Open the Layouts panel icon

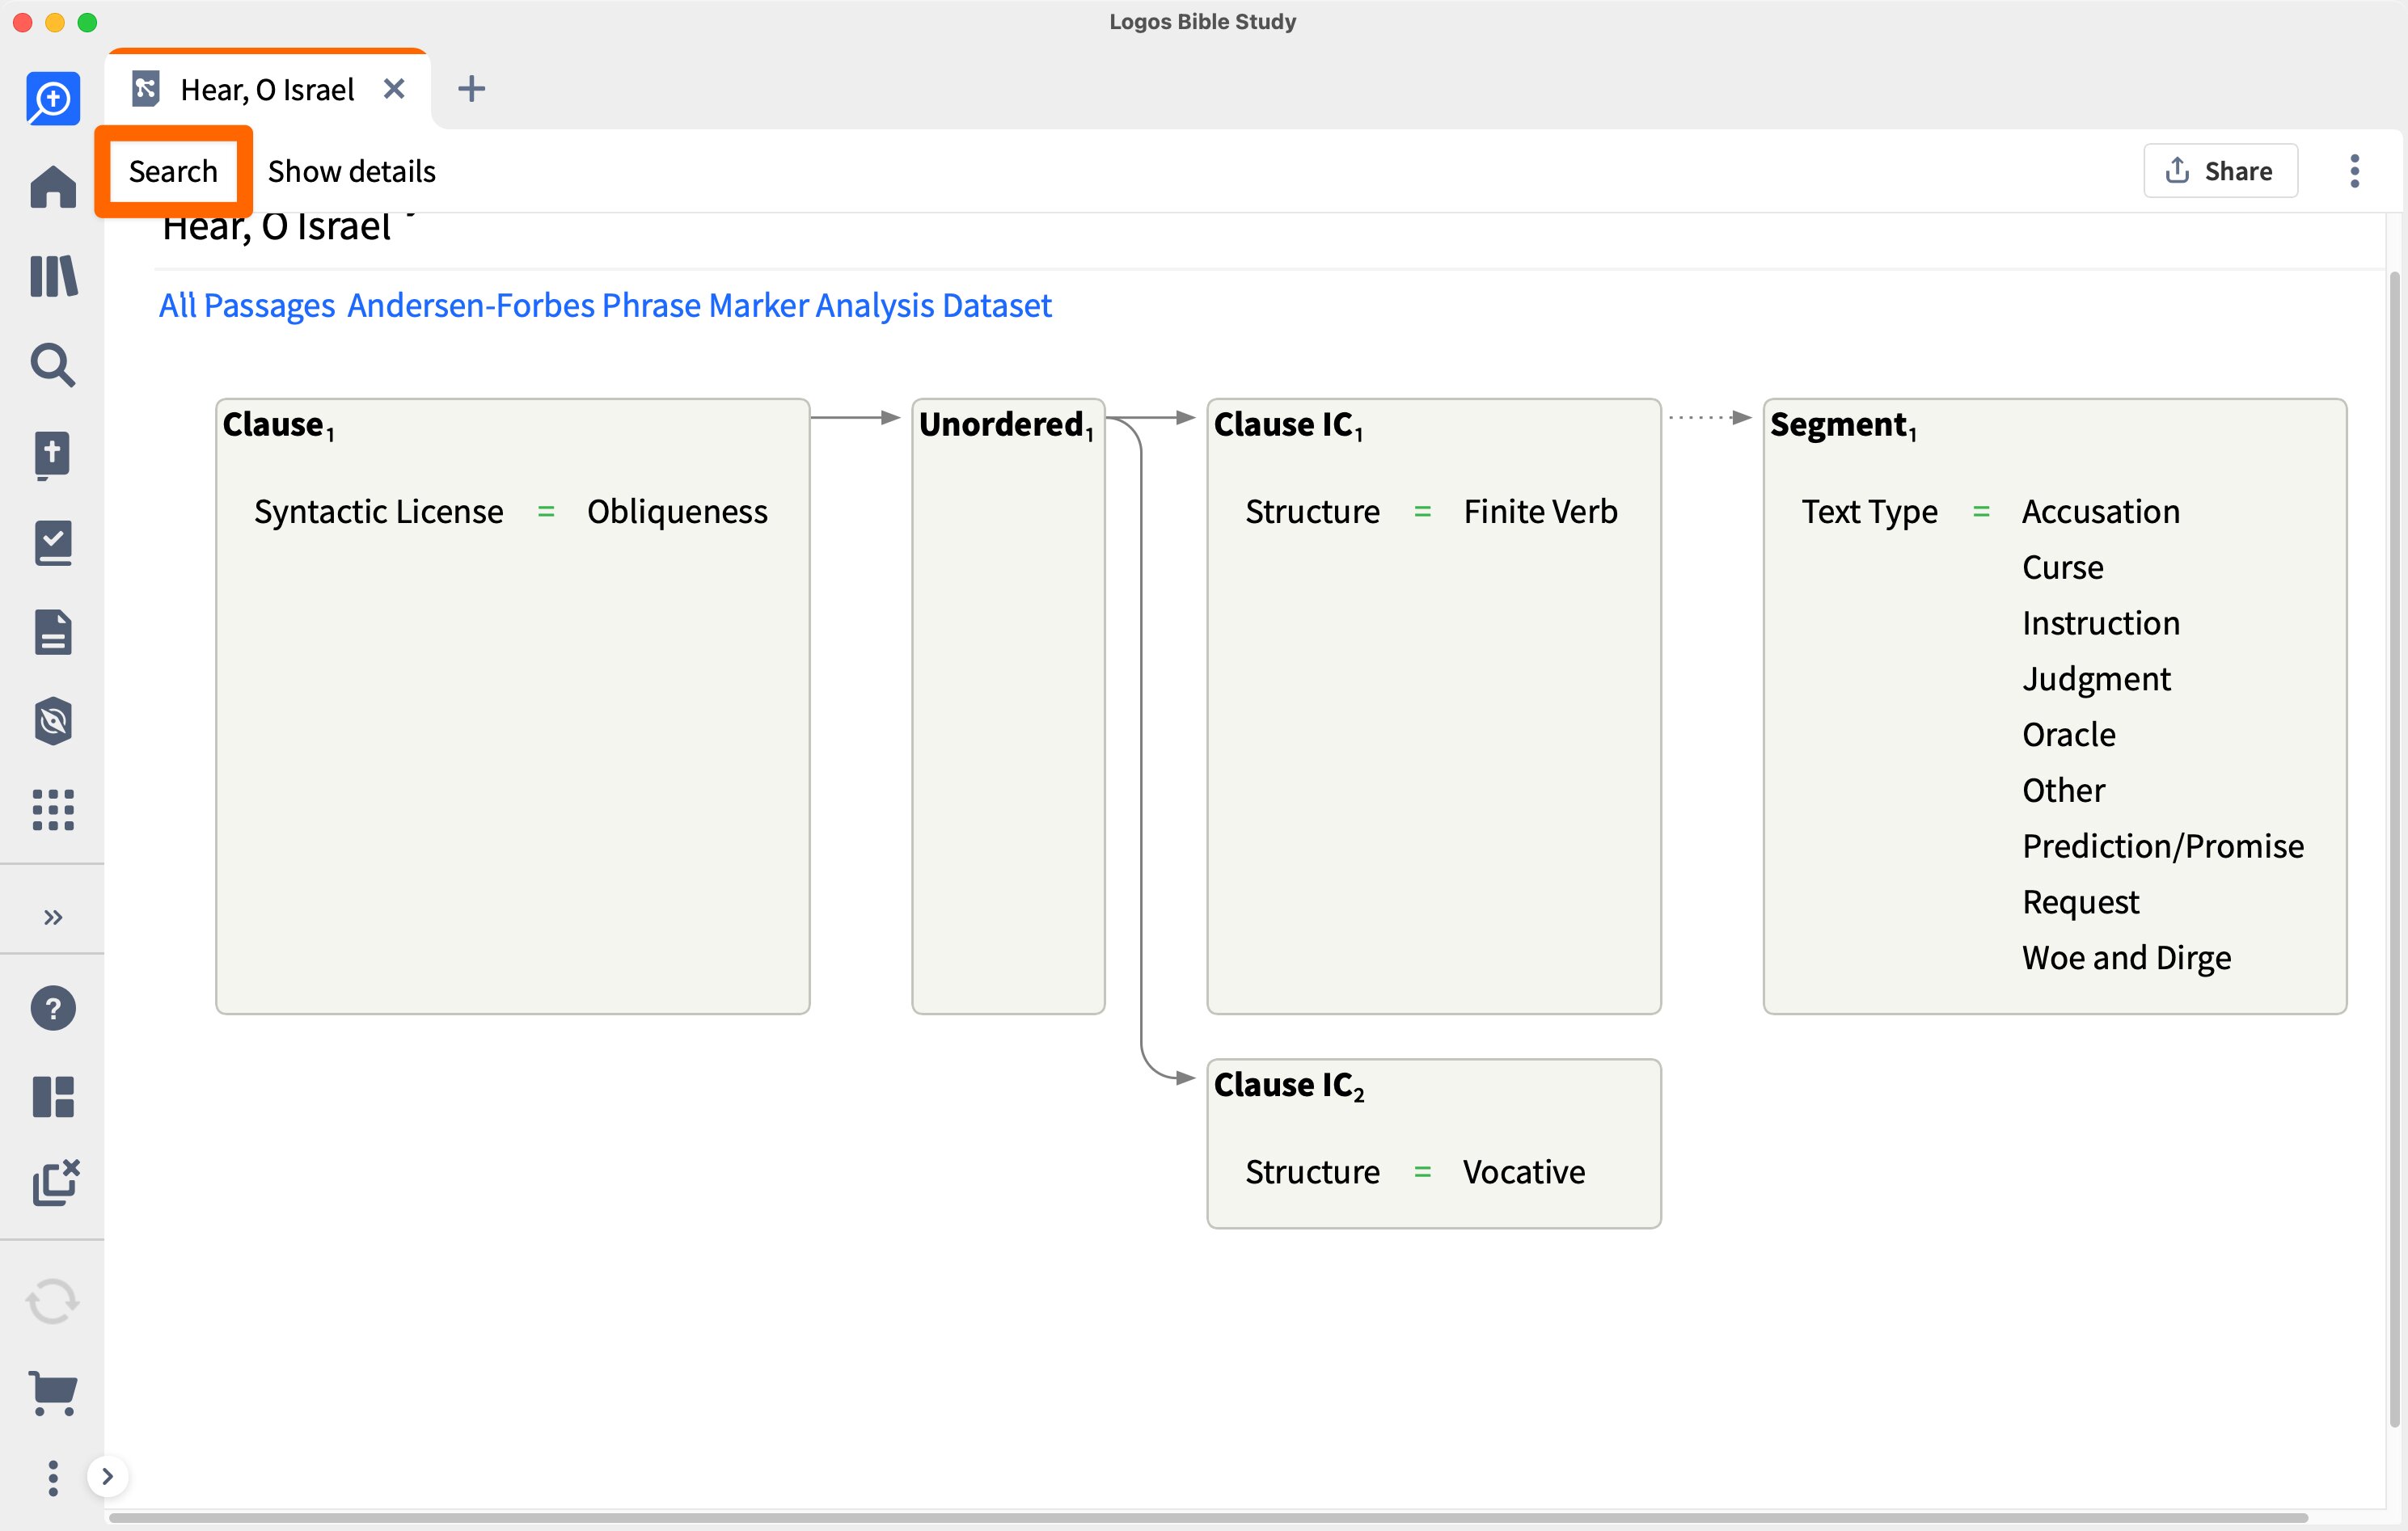[52, 1097]
